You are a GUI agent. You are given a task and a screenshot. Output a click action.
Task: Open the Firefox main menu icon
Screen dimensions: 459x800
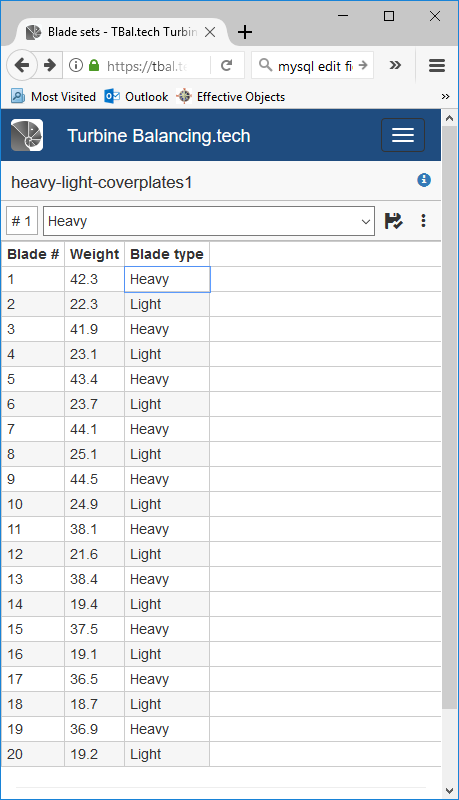coord(437,65)
